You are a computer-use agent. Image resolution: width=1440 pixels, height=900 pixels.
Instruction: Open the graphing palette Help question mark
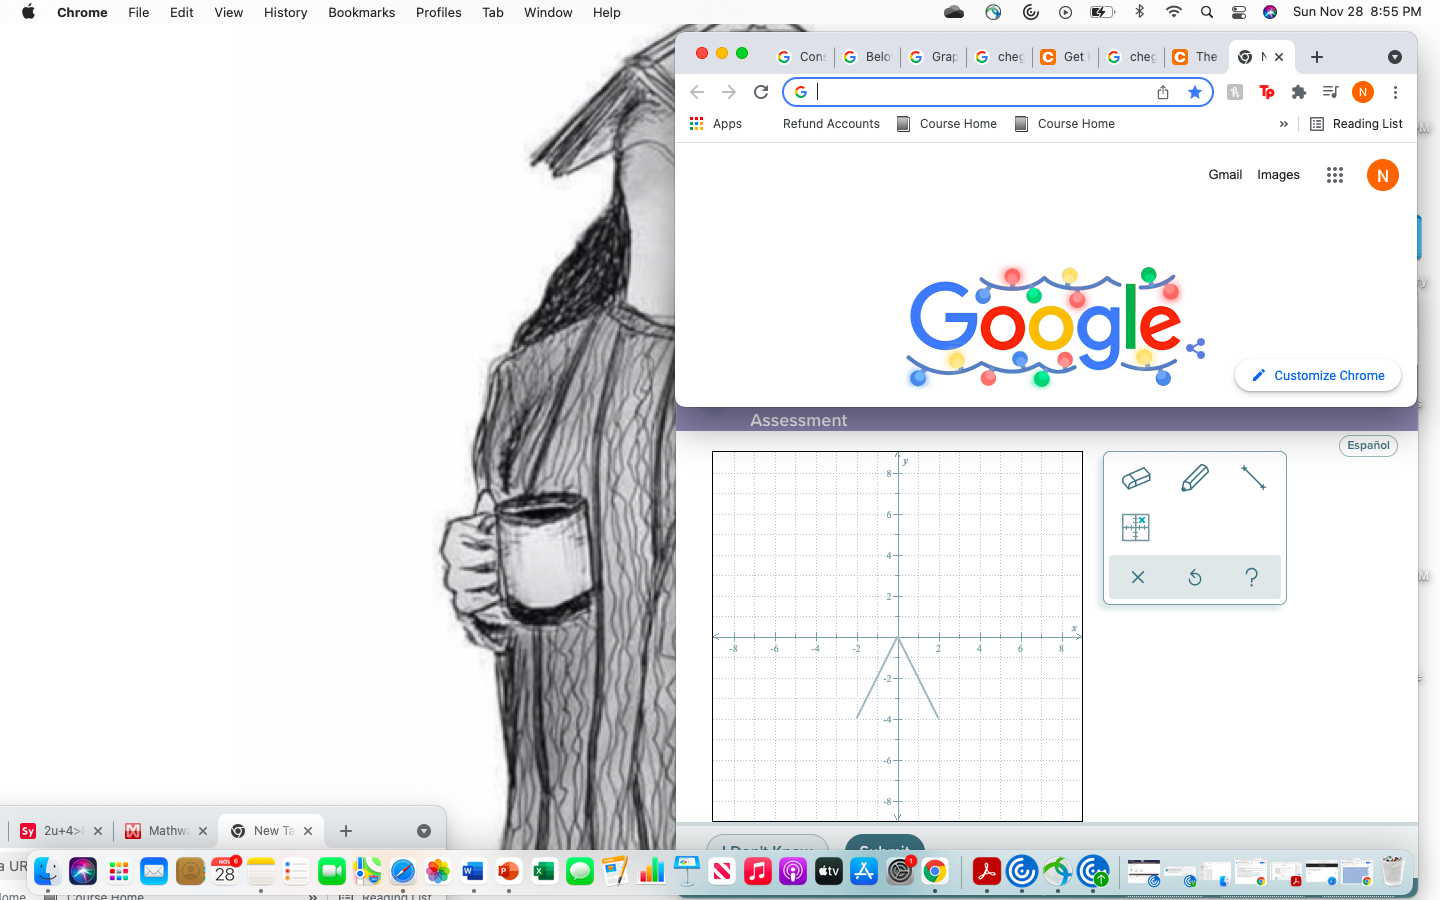[1252, 577]
